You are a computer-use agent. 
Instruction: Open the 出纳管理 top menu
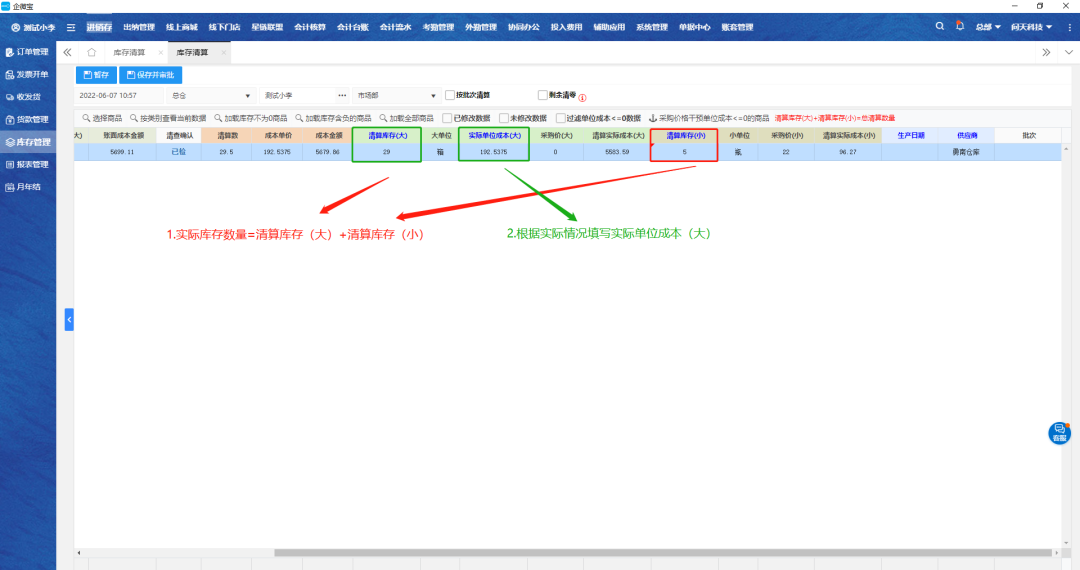pos(139,27)
